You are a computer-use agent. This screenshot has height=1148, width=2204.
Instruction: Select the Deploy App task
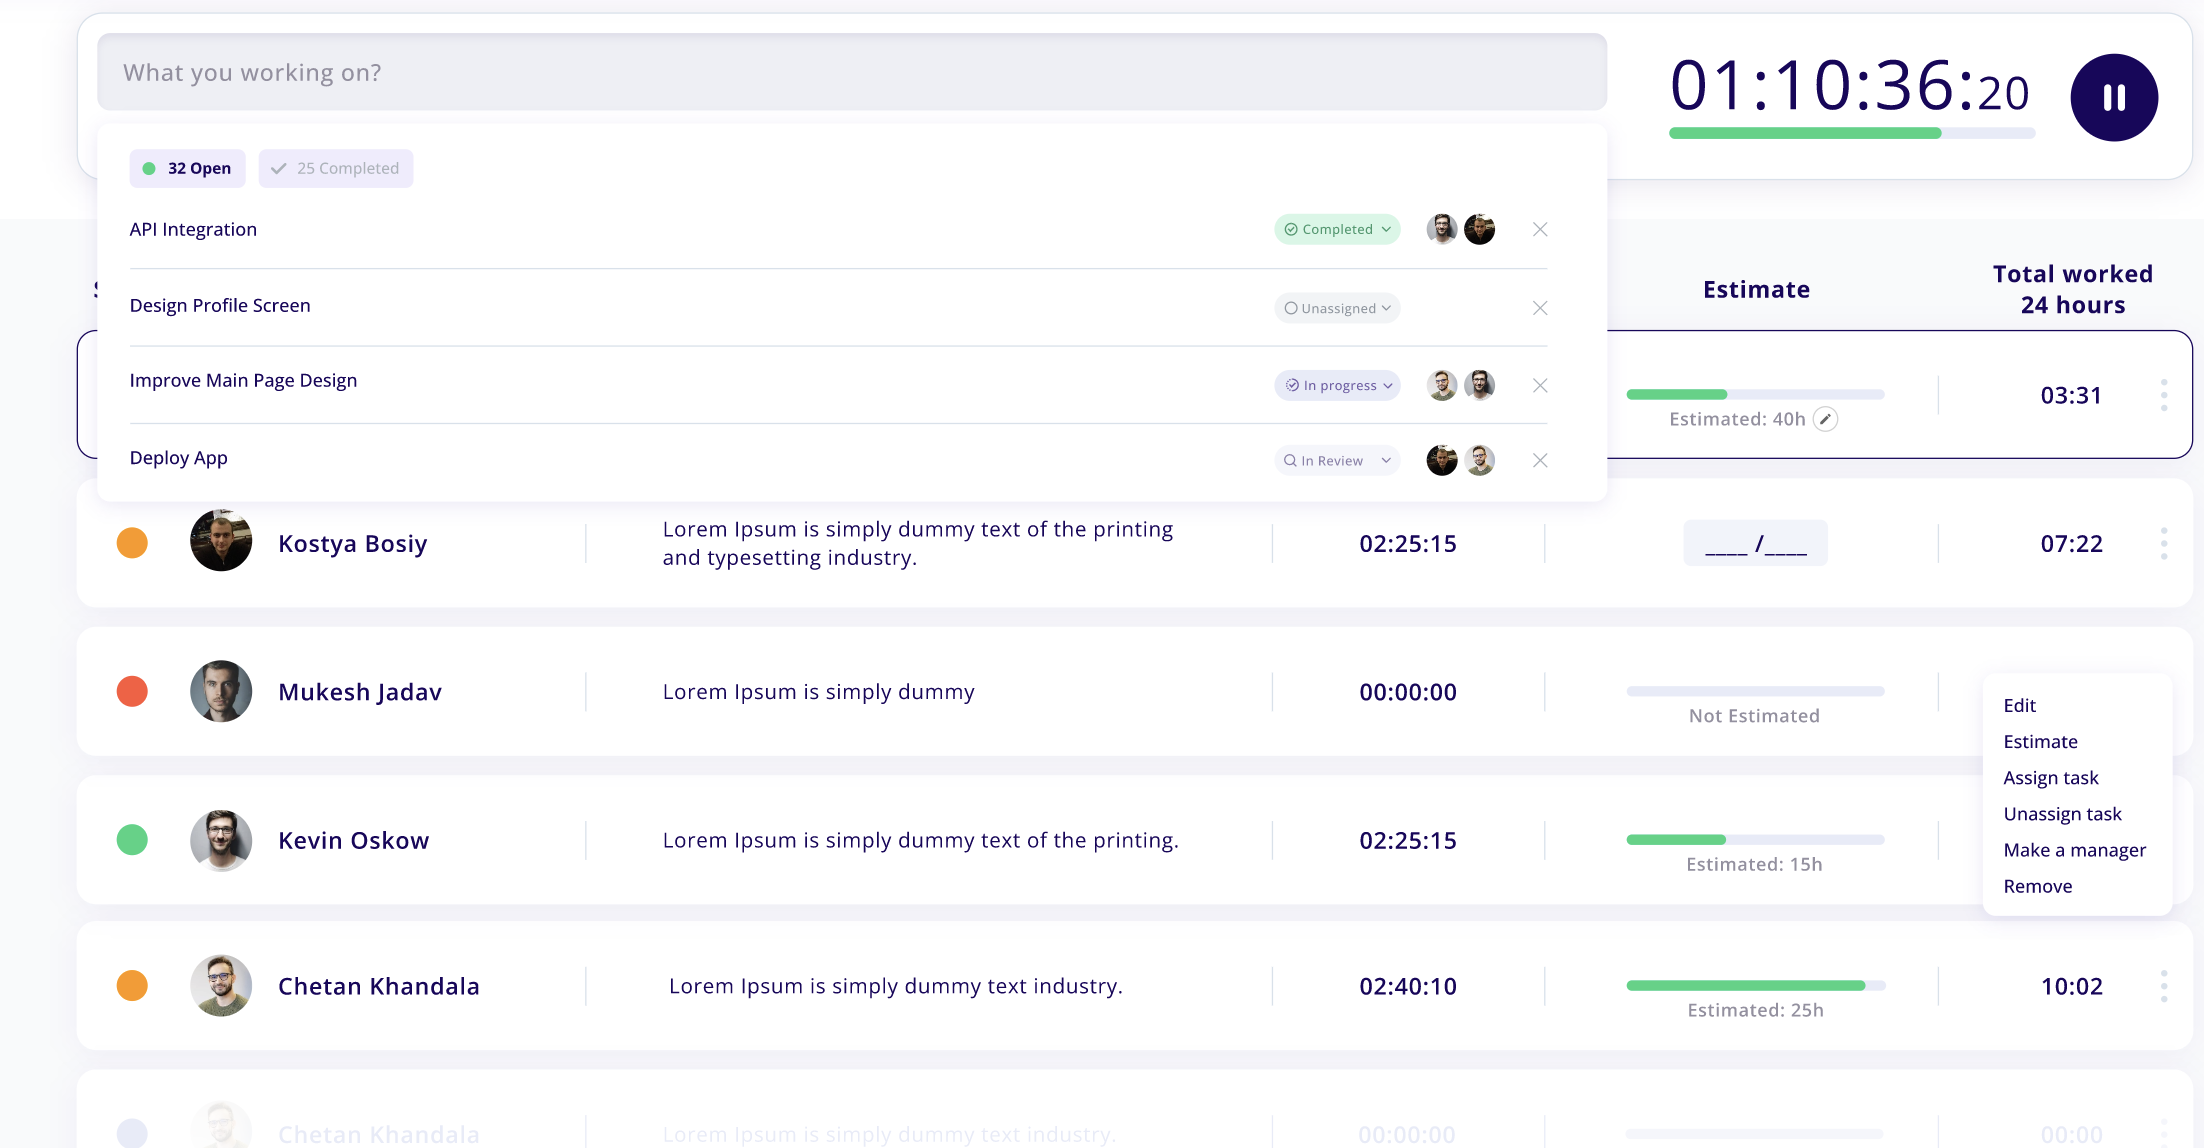point(179,458)
